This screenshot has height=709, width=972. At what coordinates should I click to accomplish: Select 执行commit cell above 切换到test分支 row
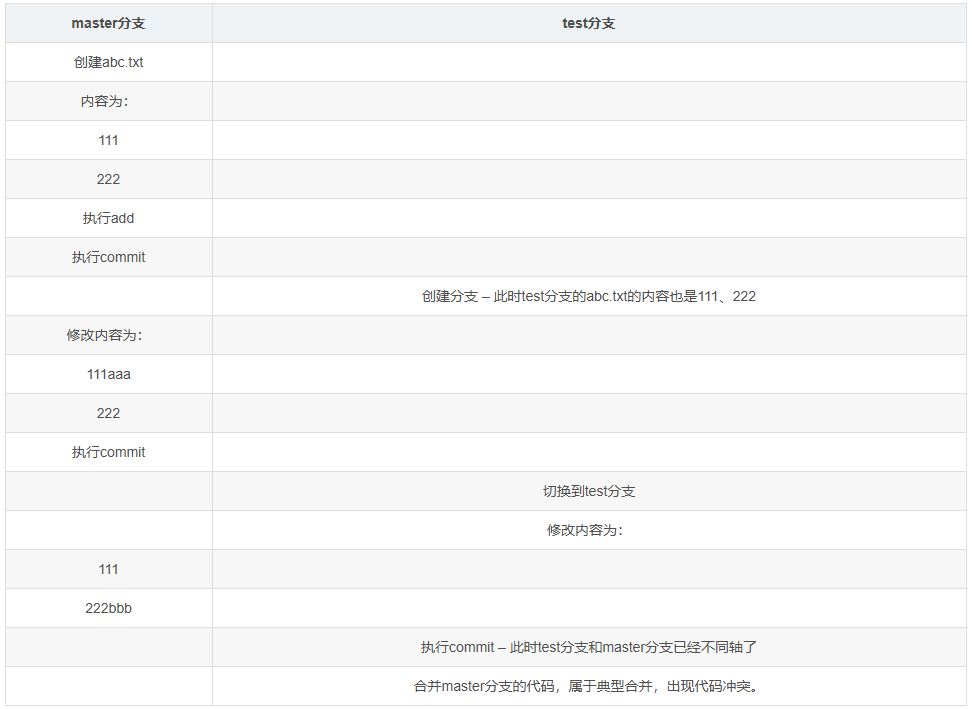tap(108, 452)
